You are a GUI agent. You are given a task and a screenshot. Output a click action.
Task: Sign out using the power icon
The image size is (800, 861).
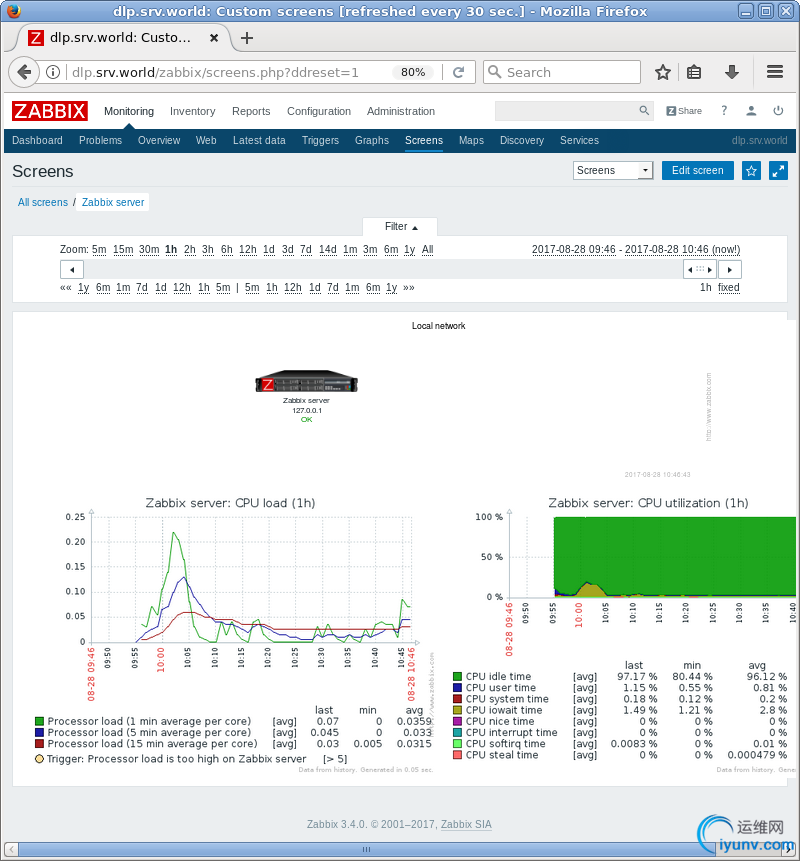[x=778, y=111]
